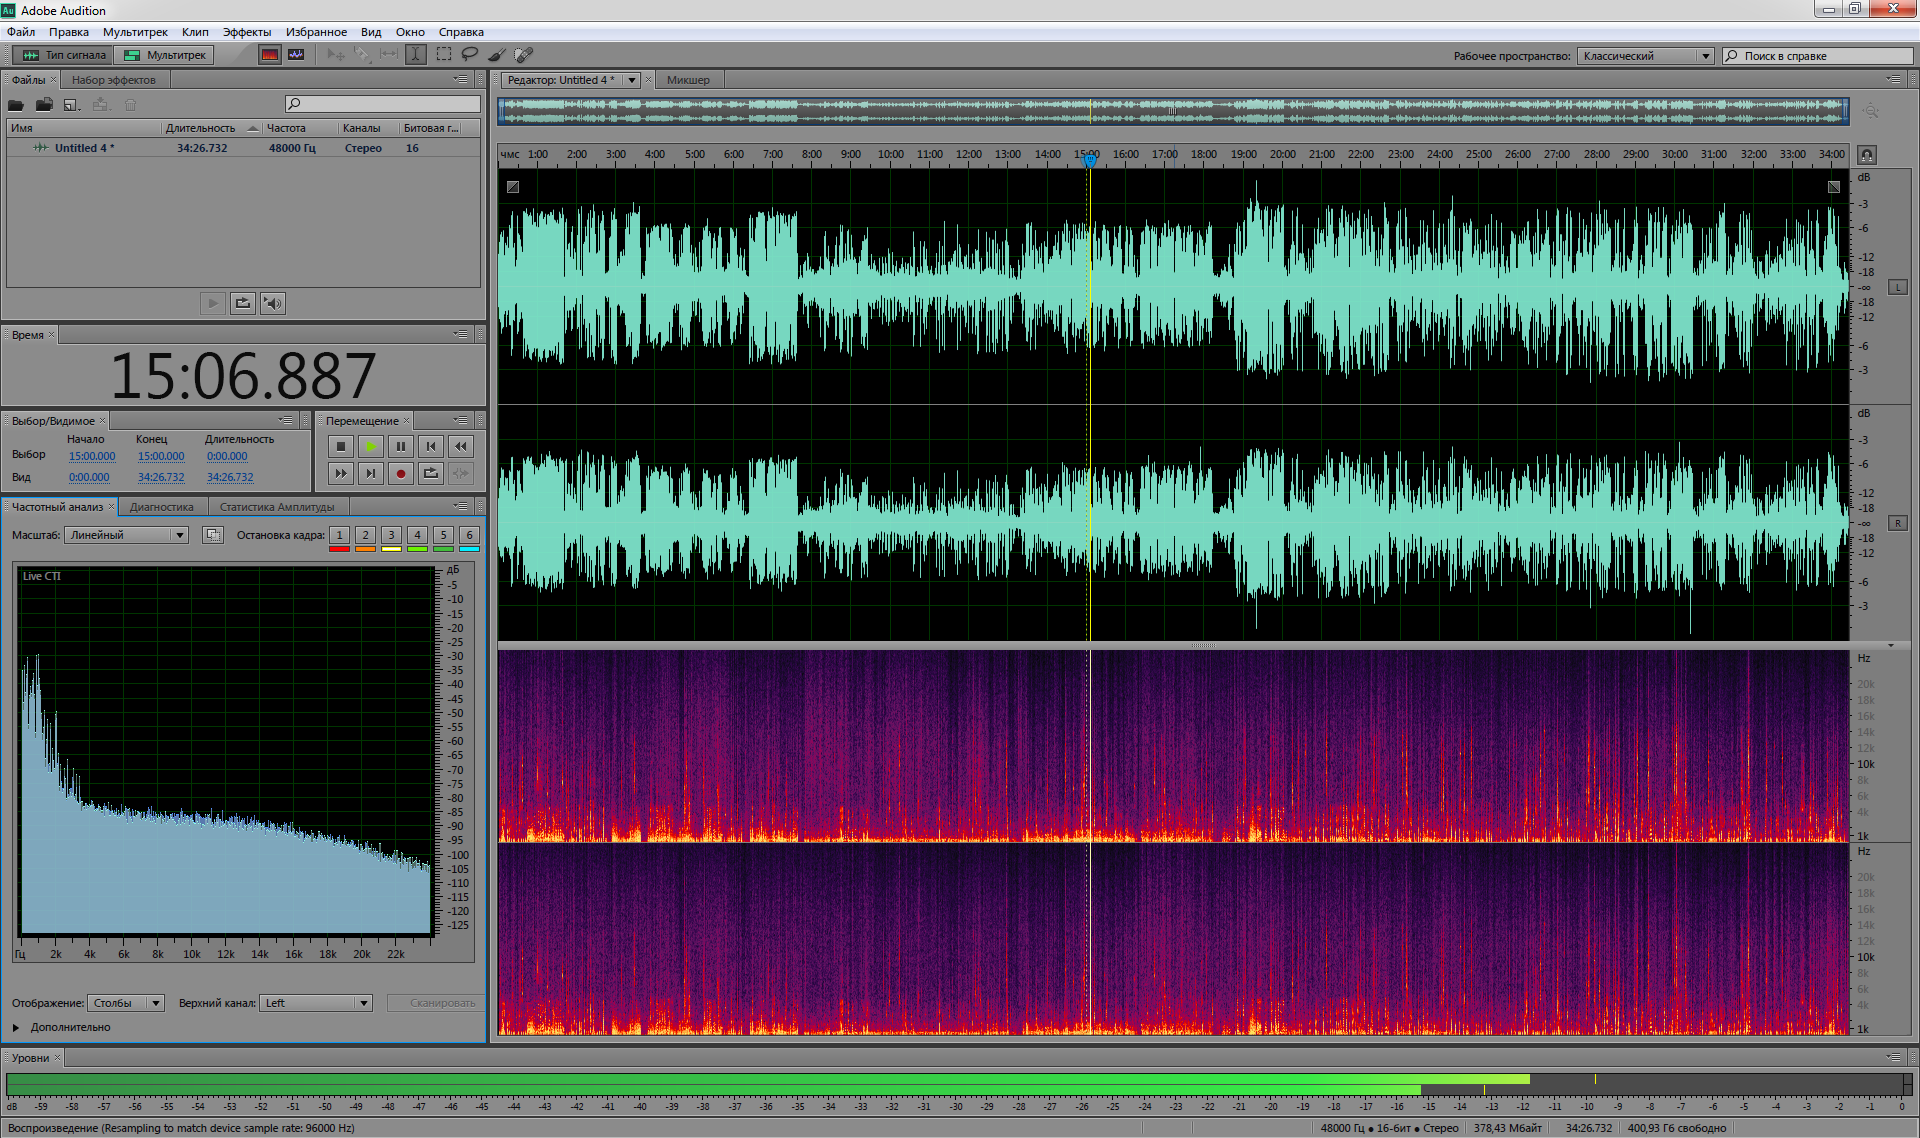Toggle the spectral frequency display button
This screenshot has width=1920, height=1138.
pos(270,55)
